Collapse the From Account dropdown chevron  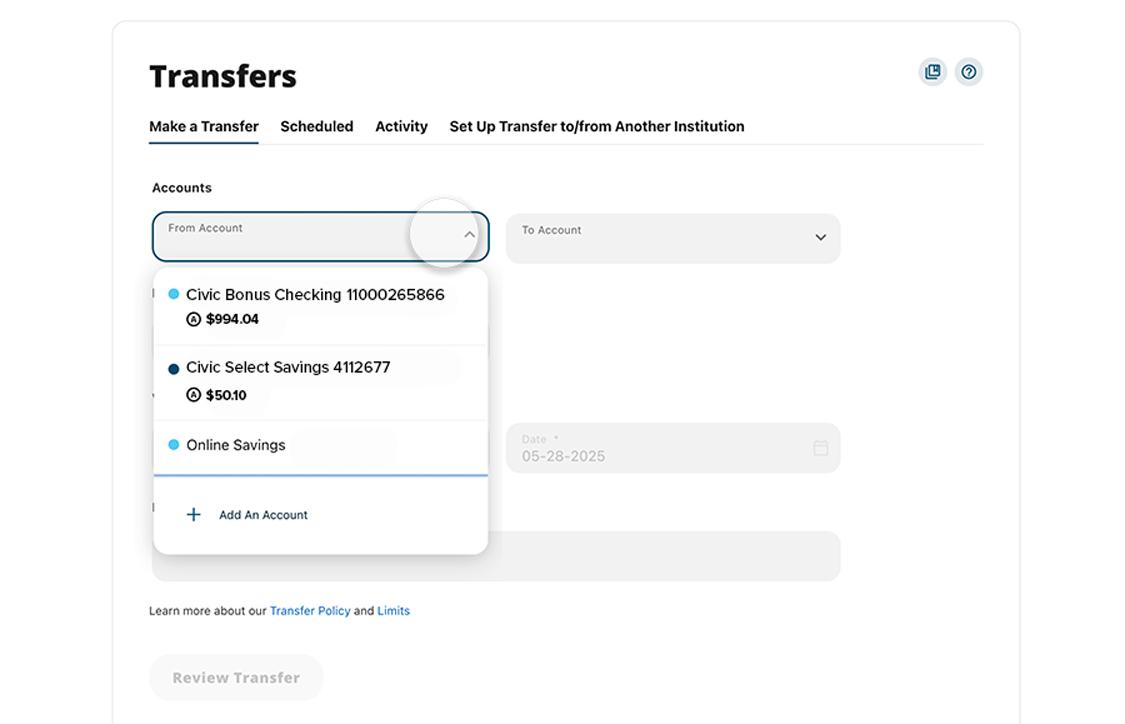469,235
